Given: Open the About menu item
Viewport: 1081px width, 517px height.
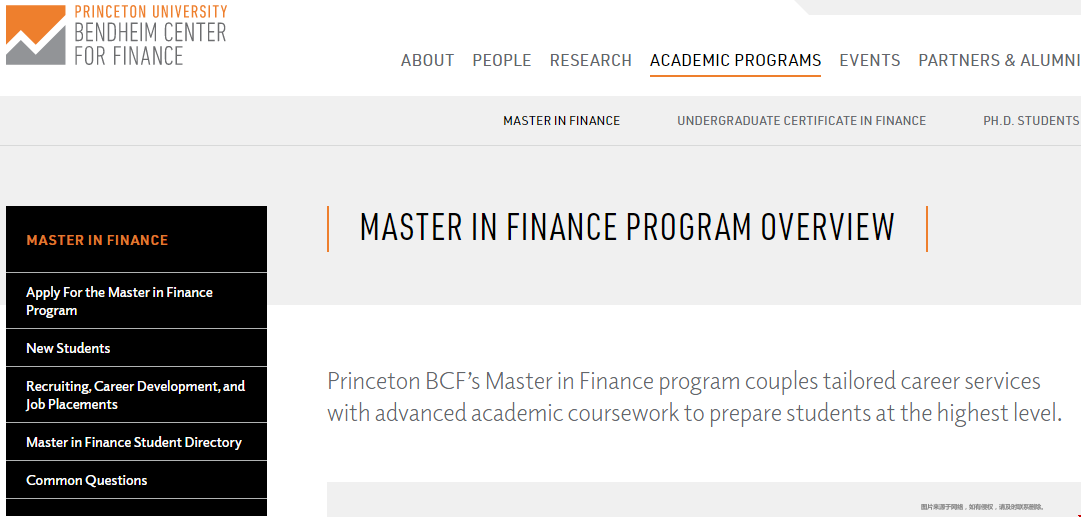Looking at the screenshot, I should (427, 61).
